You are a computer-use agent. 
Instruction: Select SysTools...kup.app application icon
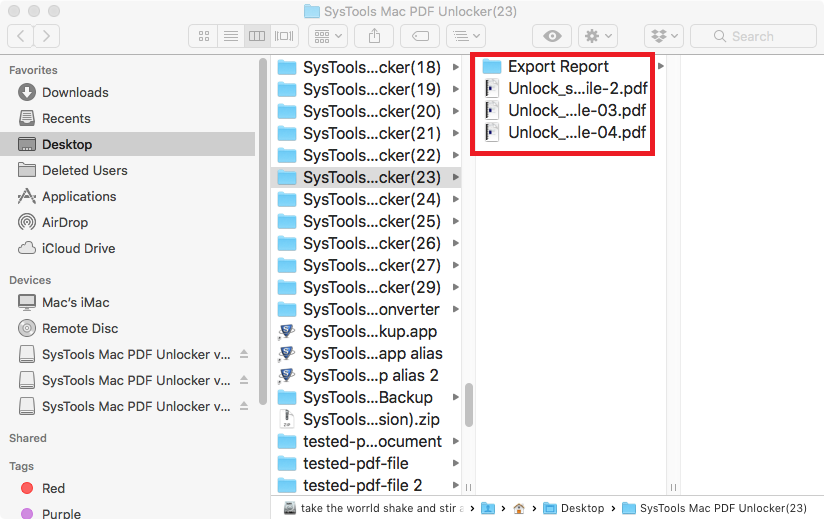pyautogui.click(x=286, y=331)
